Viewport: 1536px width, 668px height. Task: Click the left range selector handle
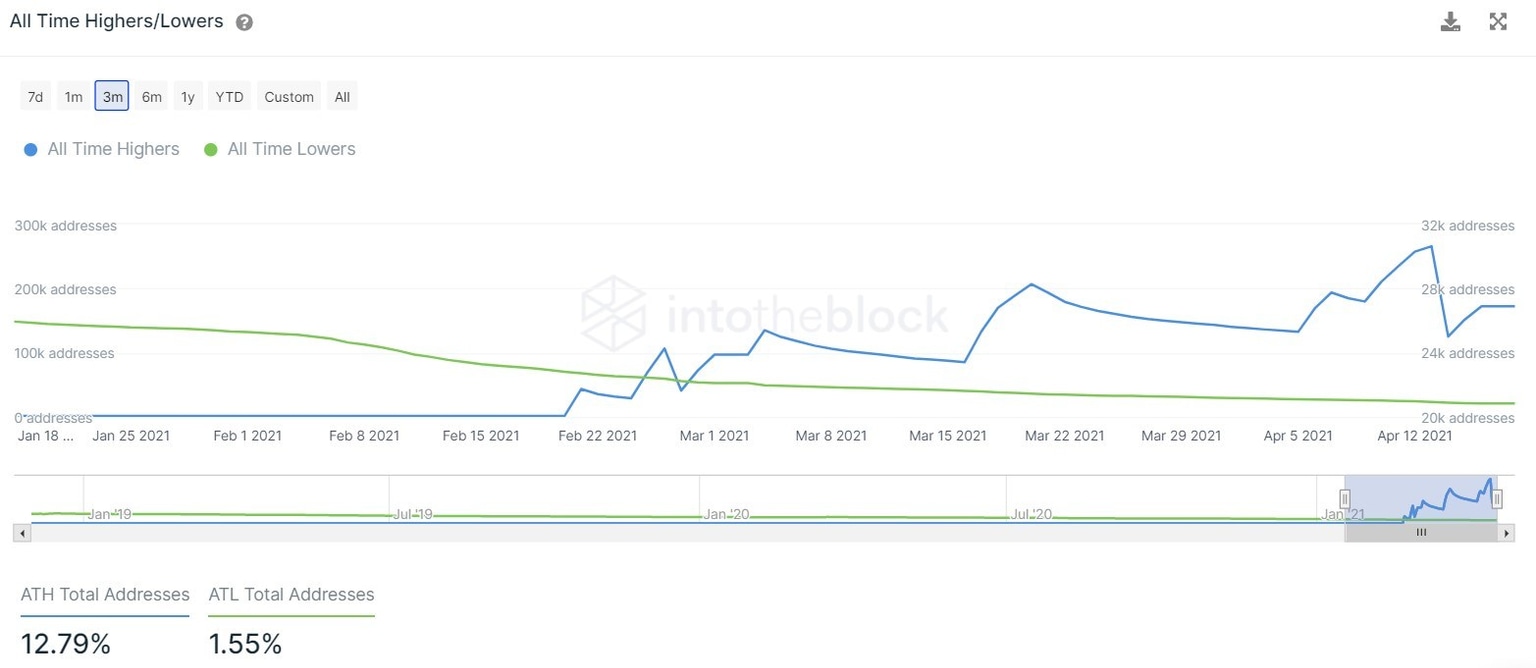click(x=1344, y=497)
